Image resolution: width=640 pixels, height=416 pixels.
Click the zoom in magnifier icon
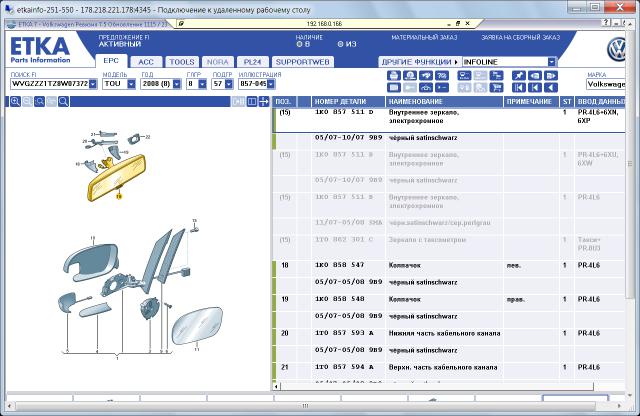pyautogui.click(x=15, y=102)
